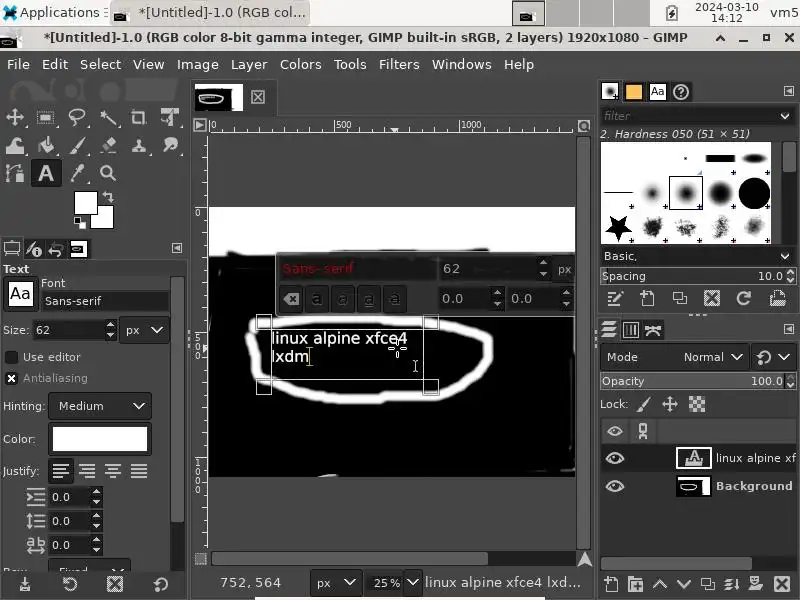Select the Crop tool
Screen dimensions: 800x600
[x=138, y=118]
